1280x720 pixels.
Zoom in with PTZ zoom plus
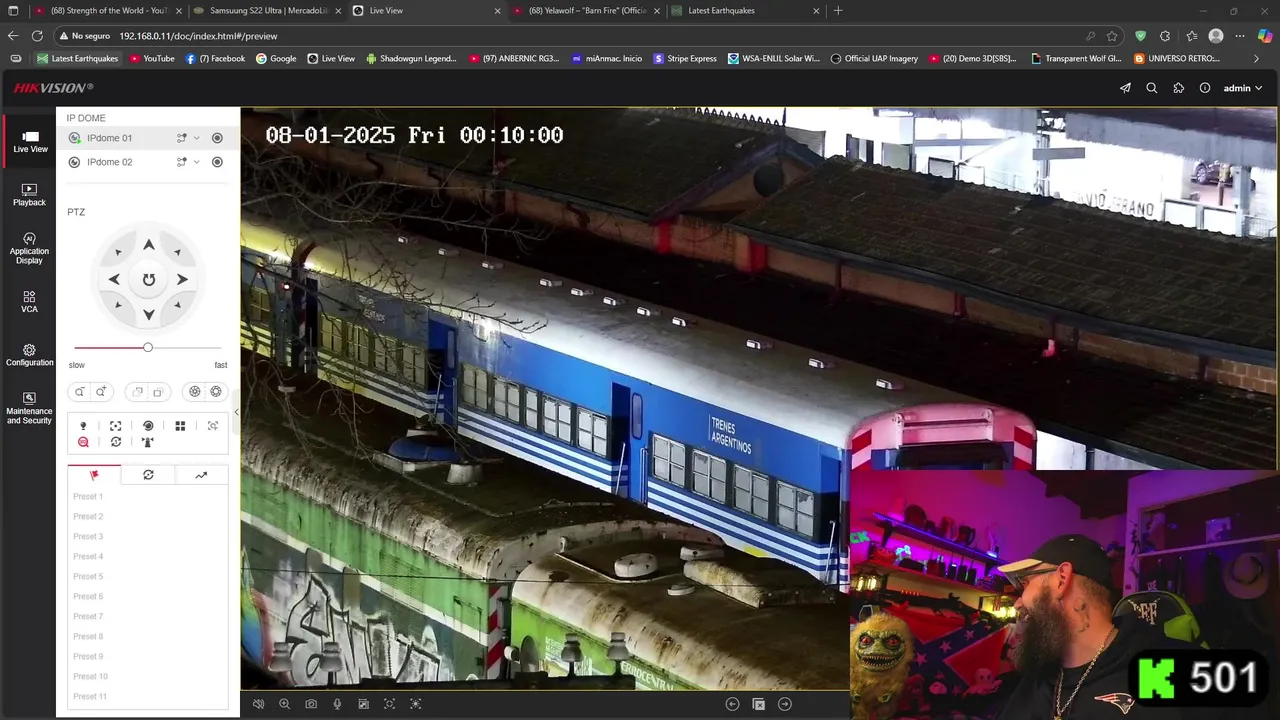pyautogui.click(x=101, y=392)
